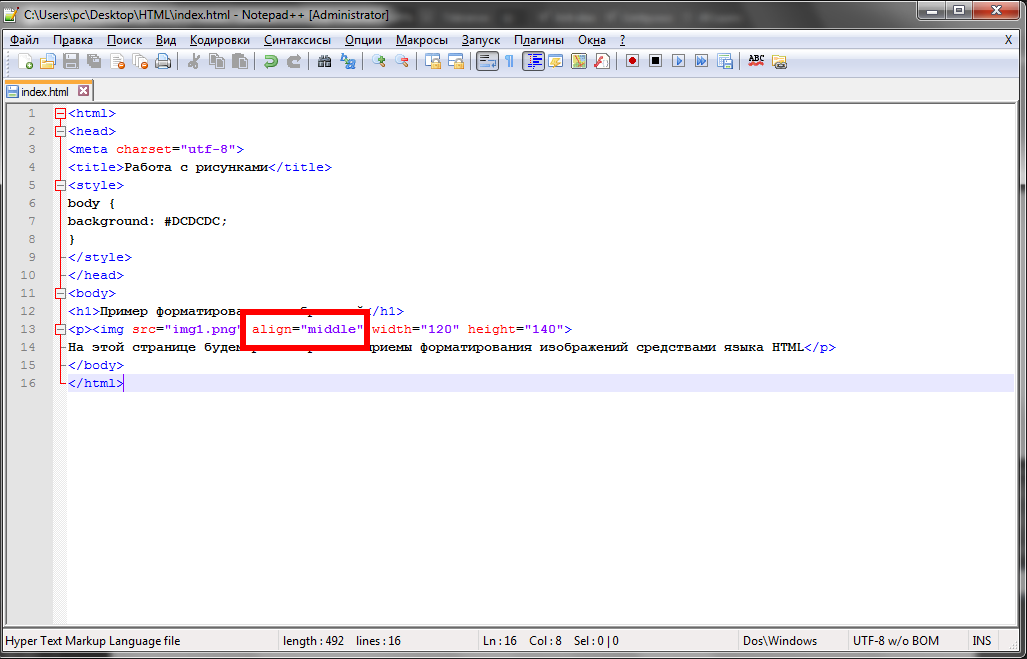Open the Кодировки menu

219,40
